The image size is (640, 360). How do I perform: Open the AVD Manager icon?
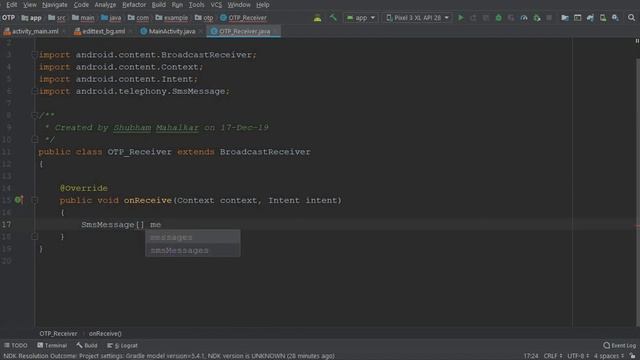(x=603, y=18)
